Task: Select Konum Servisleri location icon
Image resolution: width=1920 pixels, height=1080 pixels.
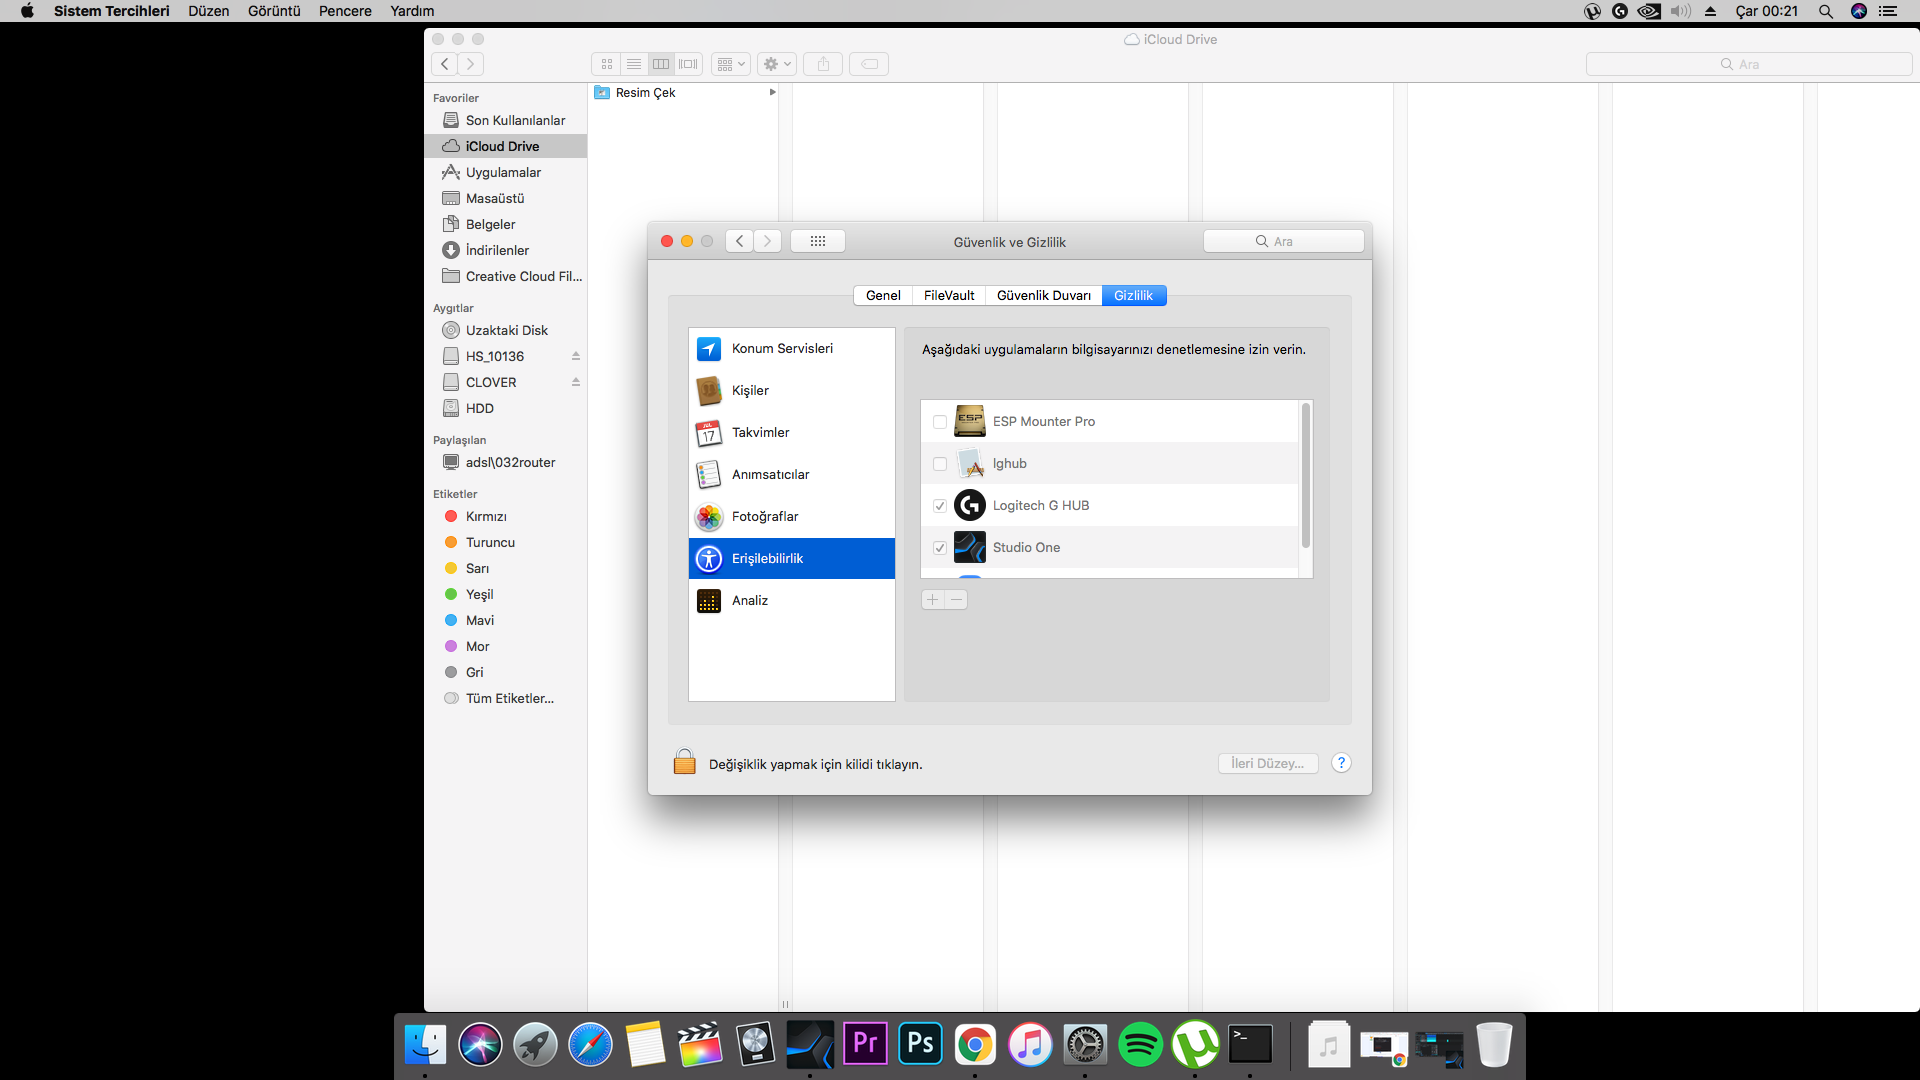Action: [x=709, y=348]
